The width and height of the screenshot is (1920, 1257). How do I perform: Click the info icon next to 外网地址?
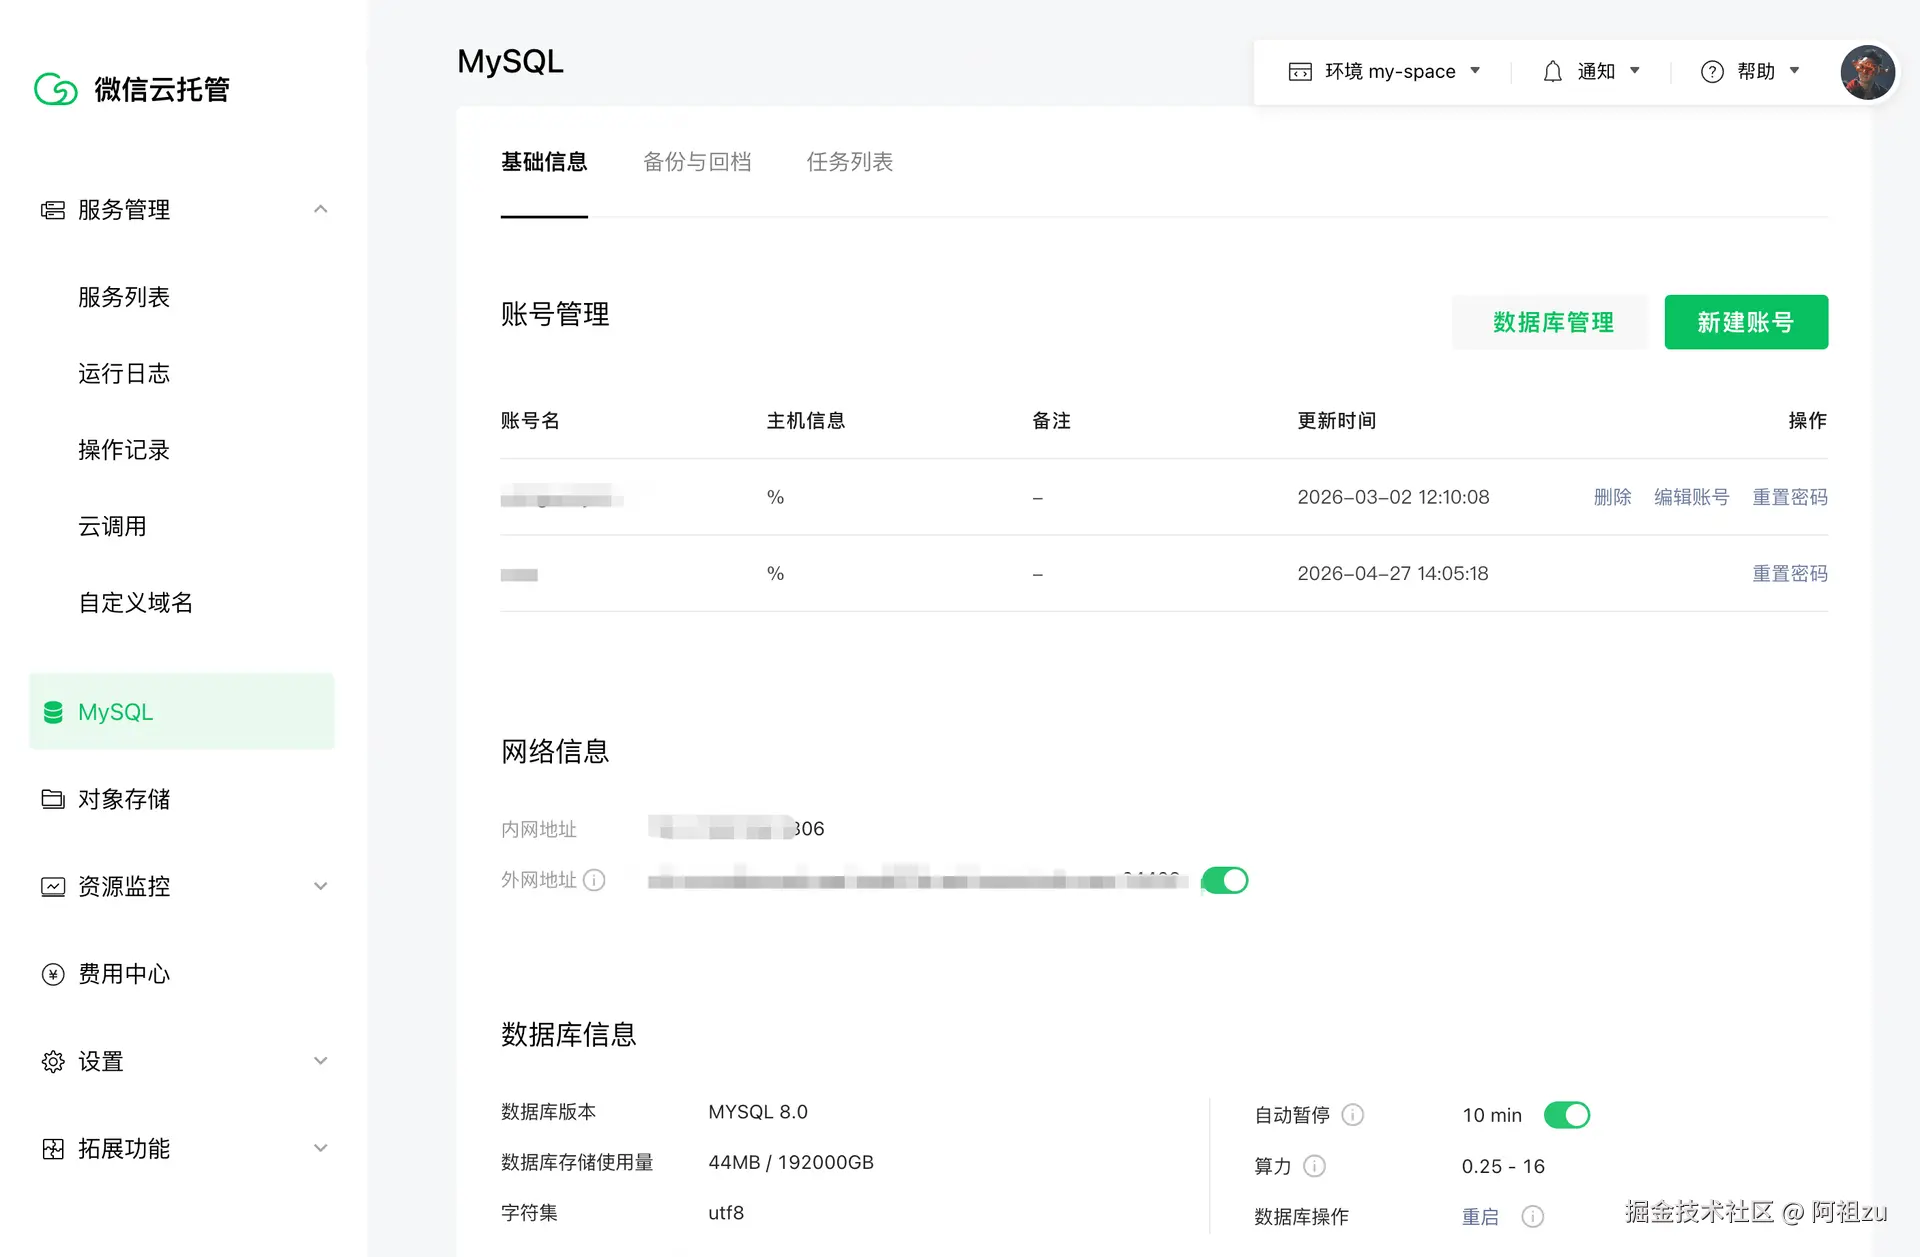tap(595, 880)
